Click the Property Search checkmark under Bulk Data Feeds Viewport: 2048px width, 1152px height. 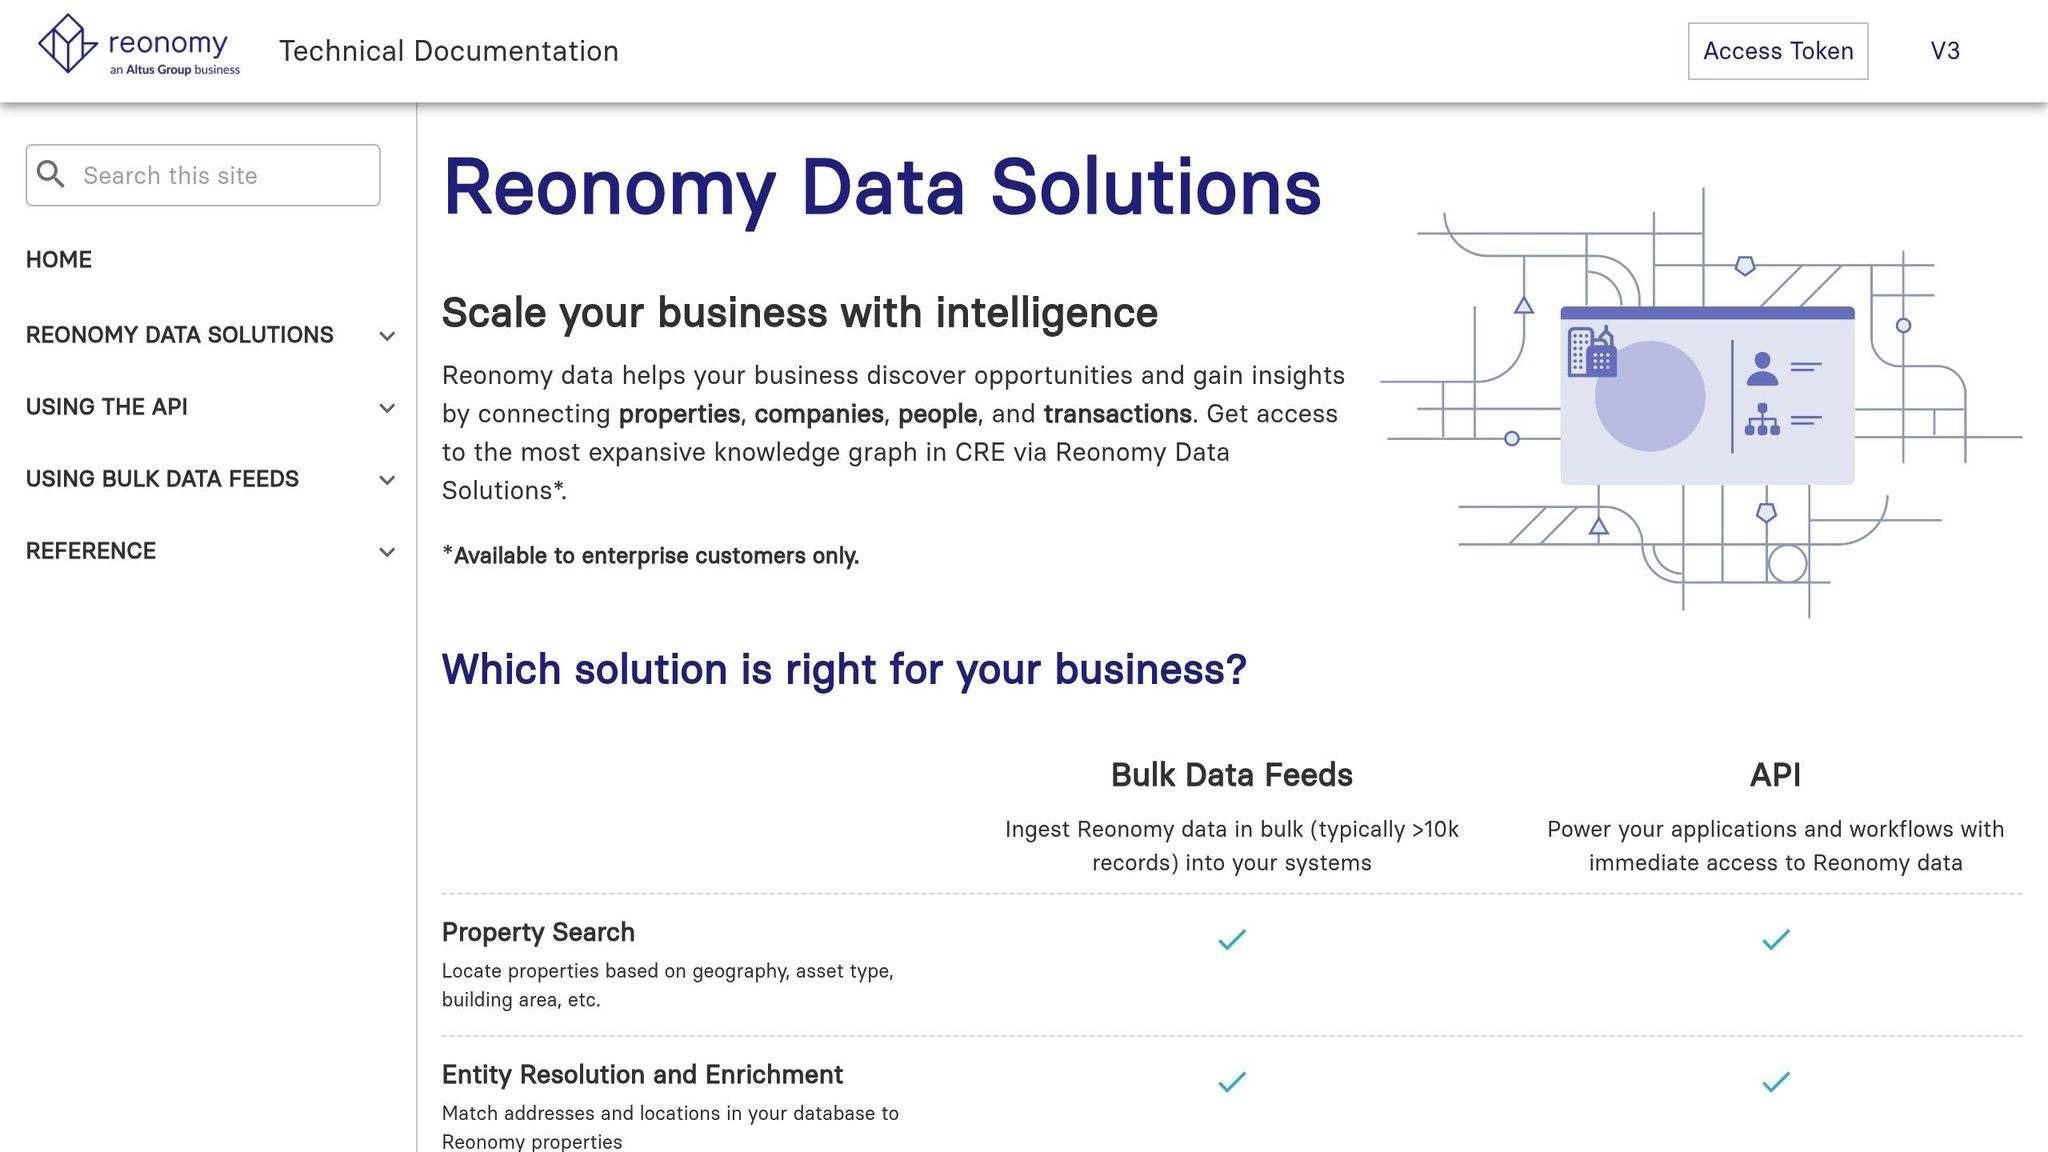click(1231, 938)
